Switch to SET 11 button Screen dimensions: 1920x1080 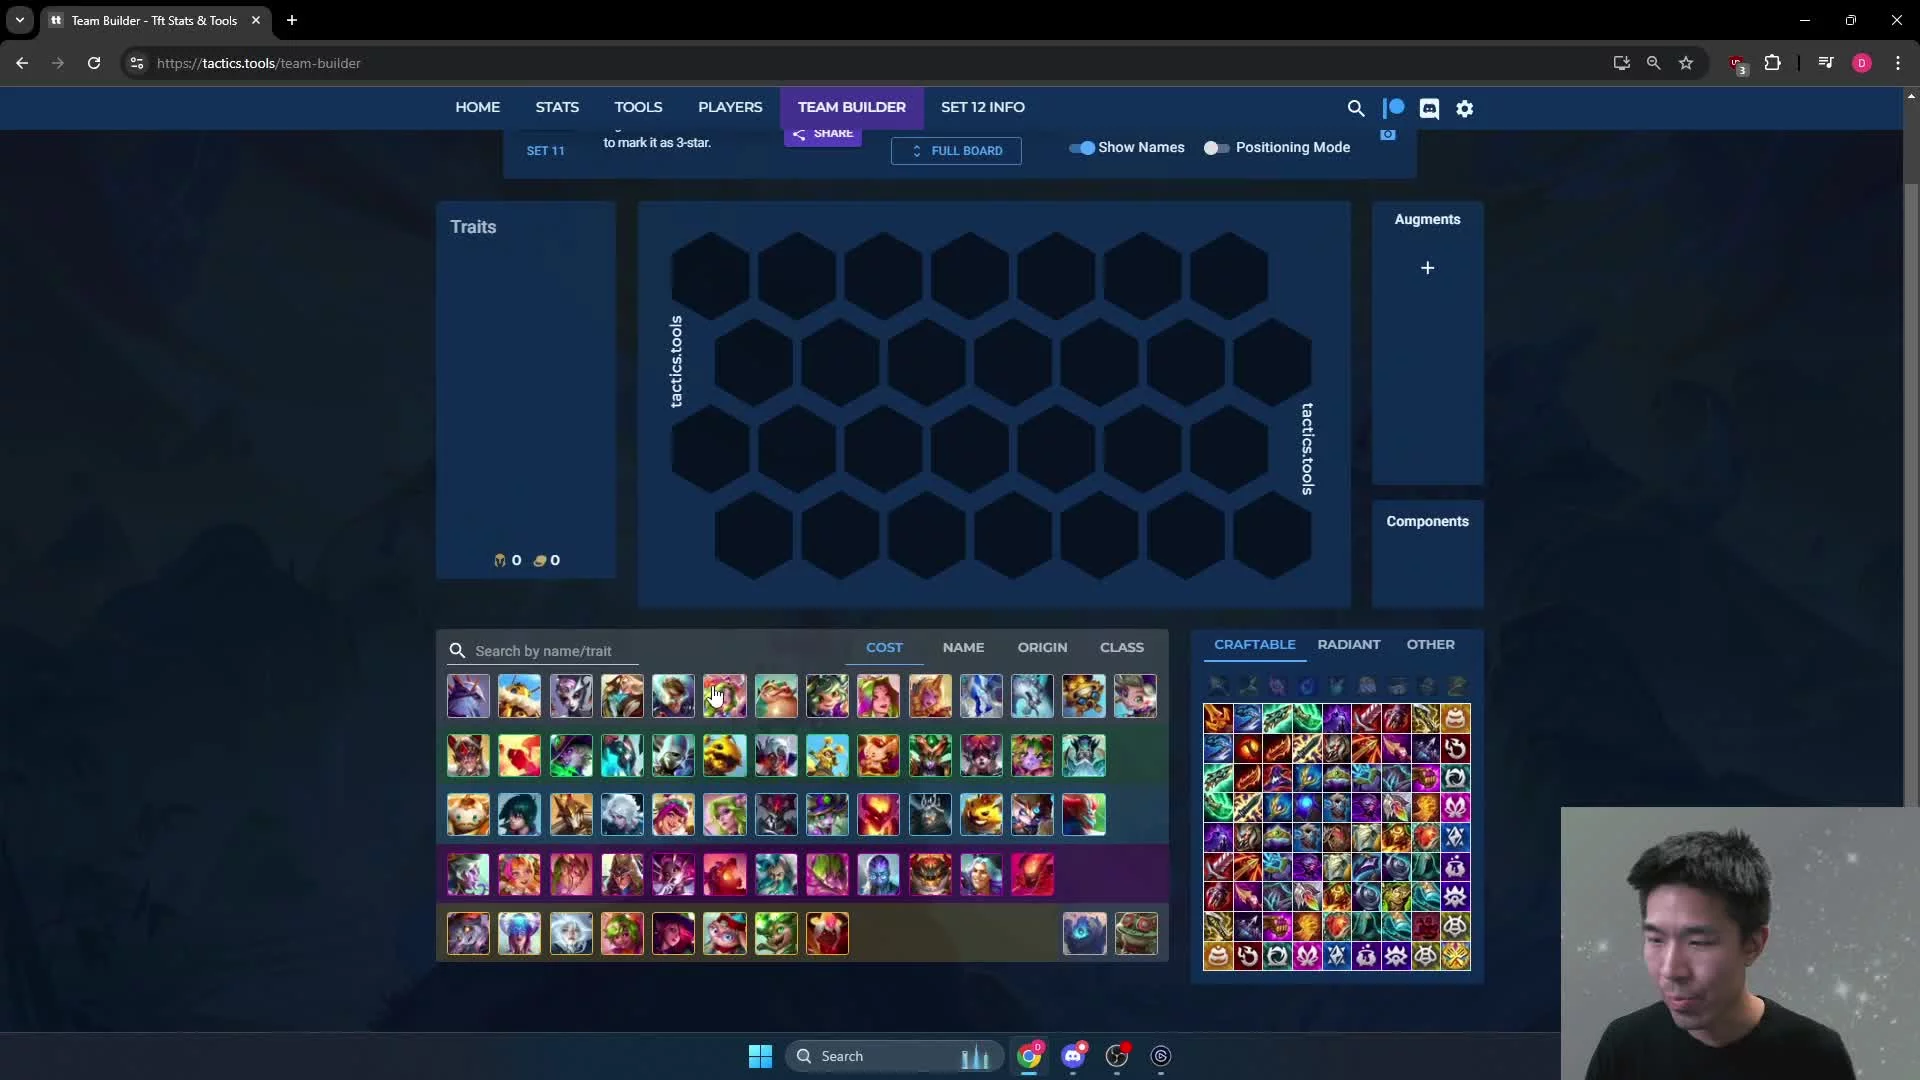(x=545, y=151)
